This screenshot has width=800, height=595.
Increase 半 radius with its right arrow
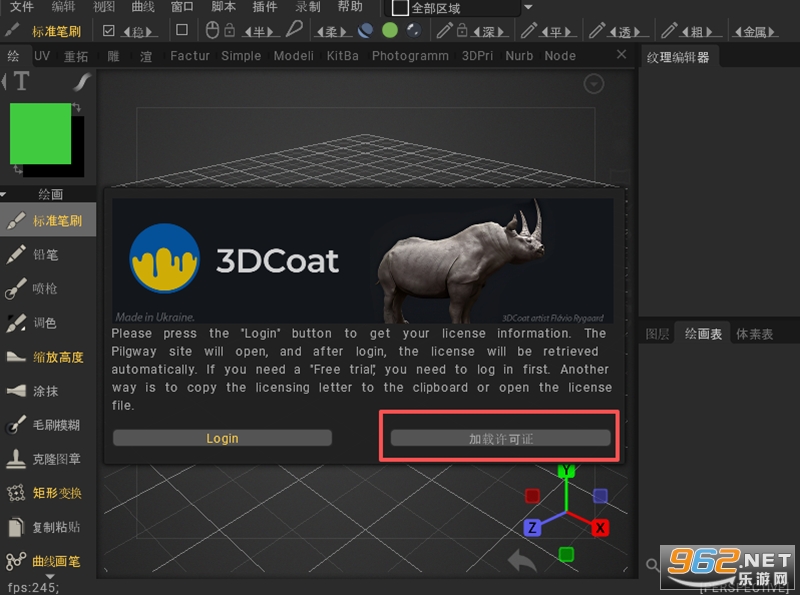pos(270,32)
